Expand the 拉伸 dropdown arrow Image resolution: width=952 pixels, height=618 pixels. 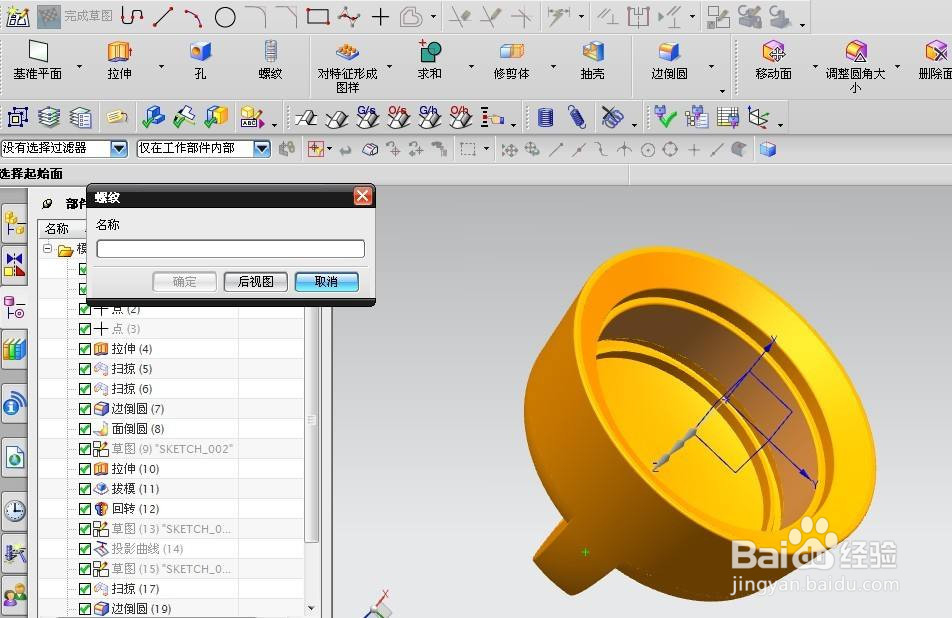tap(162, 66)
